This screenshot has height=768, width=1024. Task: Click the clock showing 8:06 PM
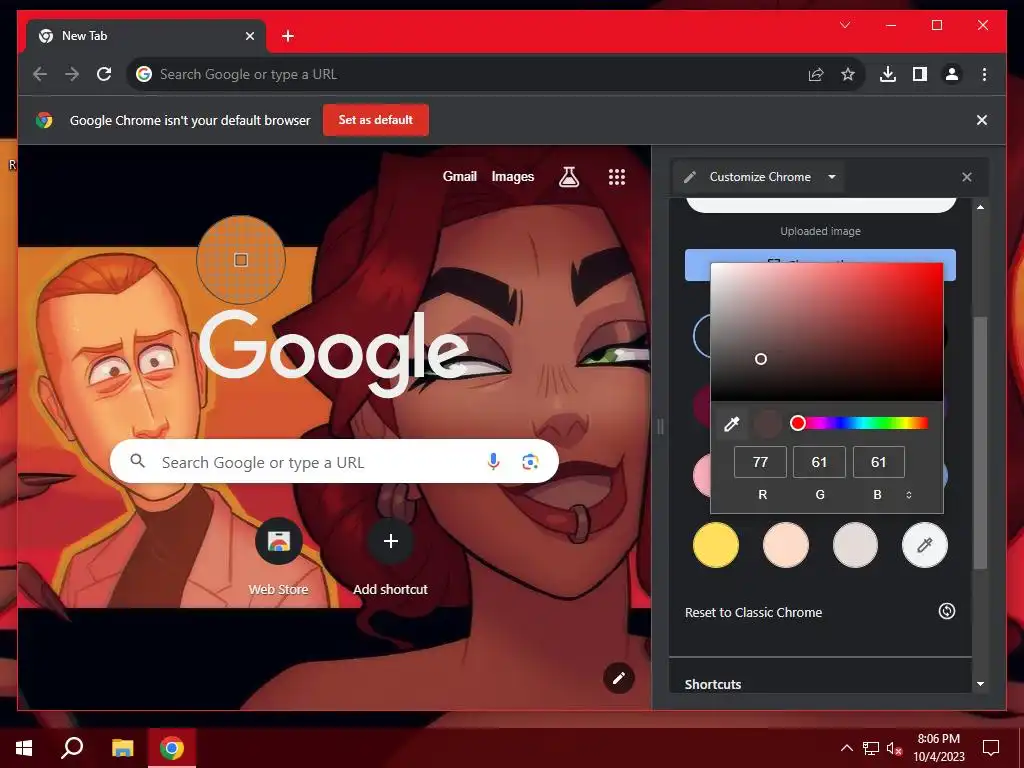[938, 748]
